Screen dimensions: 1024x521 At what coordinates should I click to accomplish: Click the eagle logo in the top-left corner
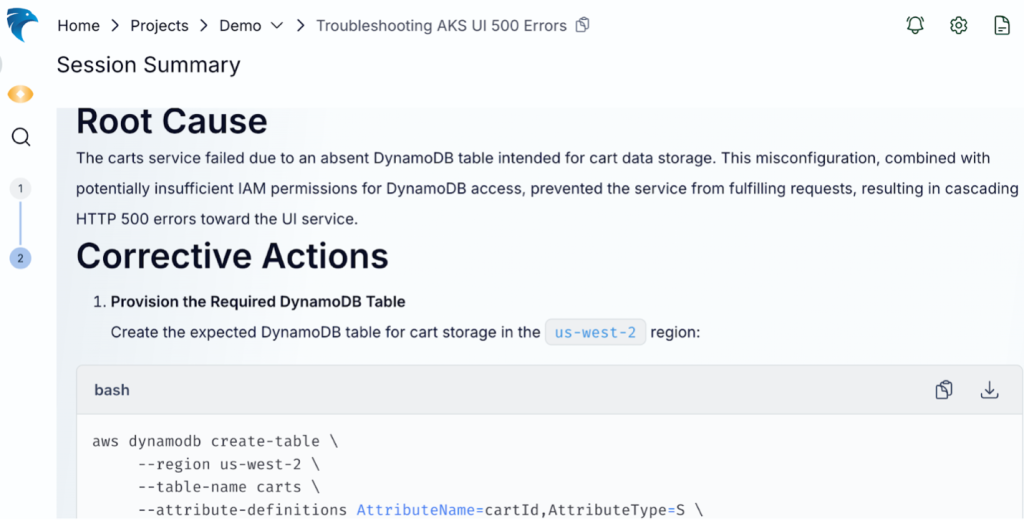(21, 24)
